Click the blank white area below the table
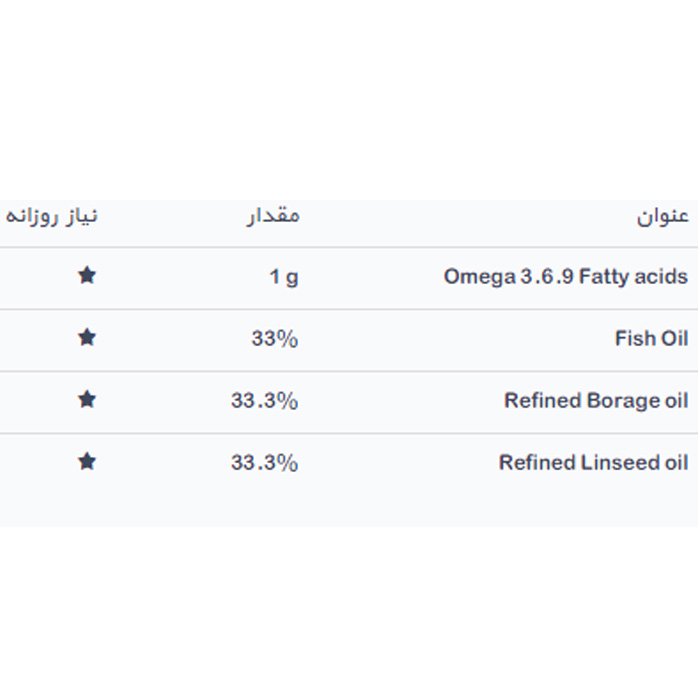The width and height of the screenshot is (700, 700). 350,610
